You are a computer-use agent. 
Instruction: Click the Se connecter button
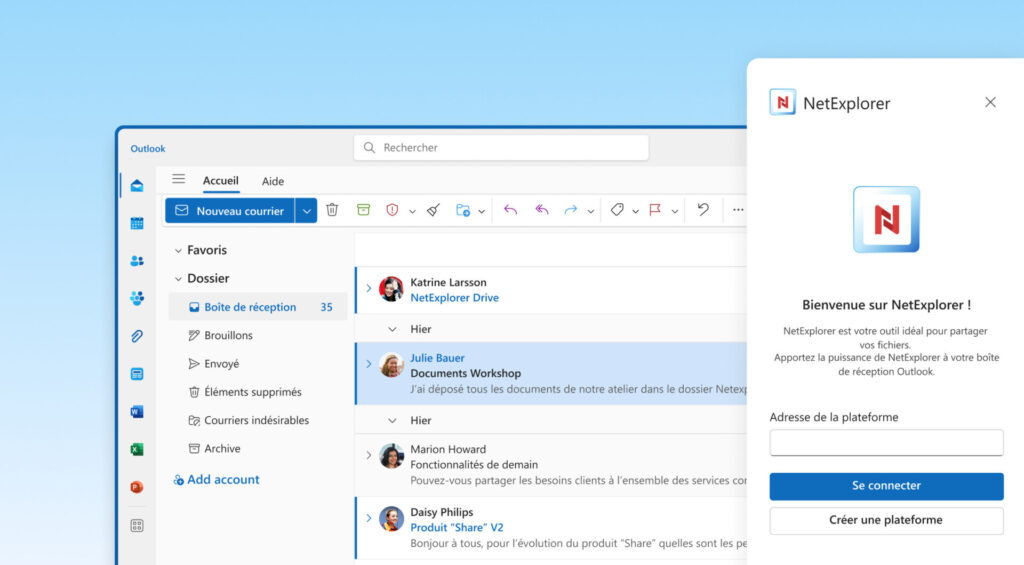886,486
